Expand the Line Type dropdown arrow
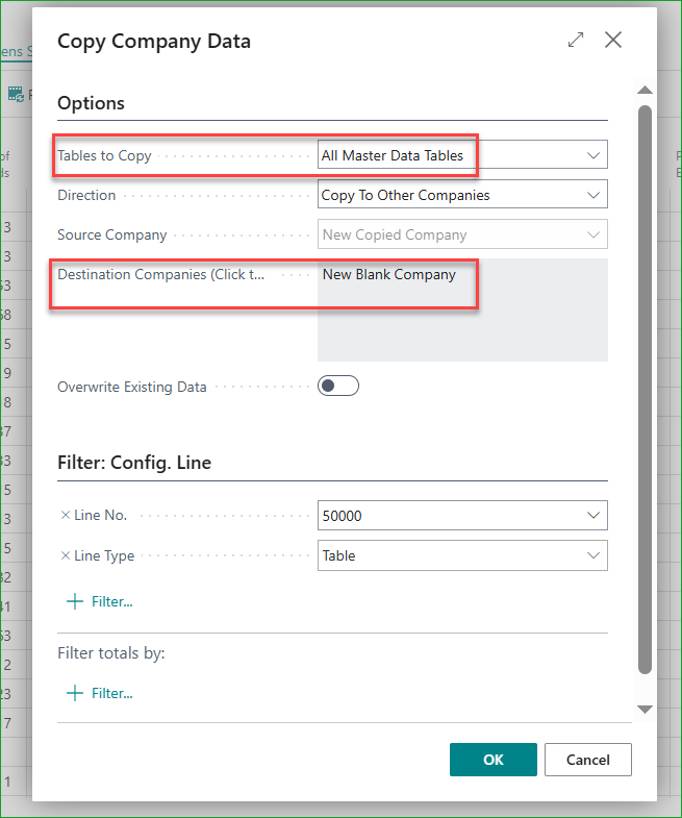The image size is (682, 818). pyautogui.click(x=593, y=556)
